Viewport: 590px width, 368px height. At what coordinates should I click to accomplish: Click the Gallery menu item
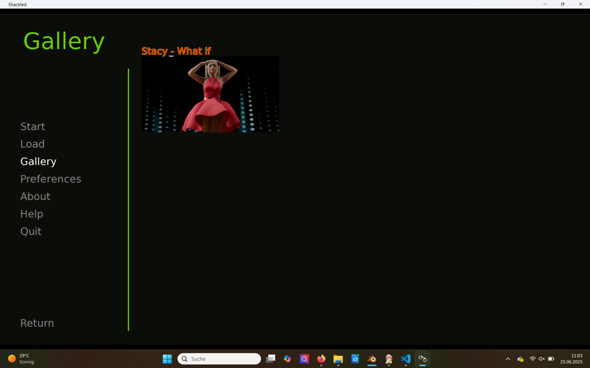[x=38, y=161]
